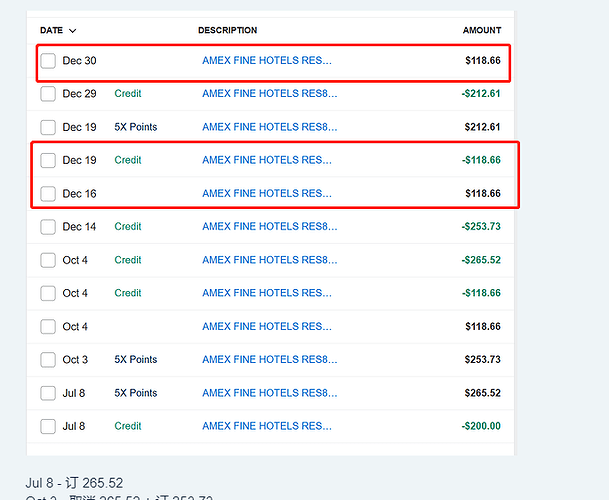Select the Oct 3 transaction checkbox
This screenshot has height=500, width=609.
point(48,360)
